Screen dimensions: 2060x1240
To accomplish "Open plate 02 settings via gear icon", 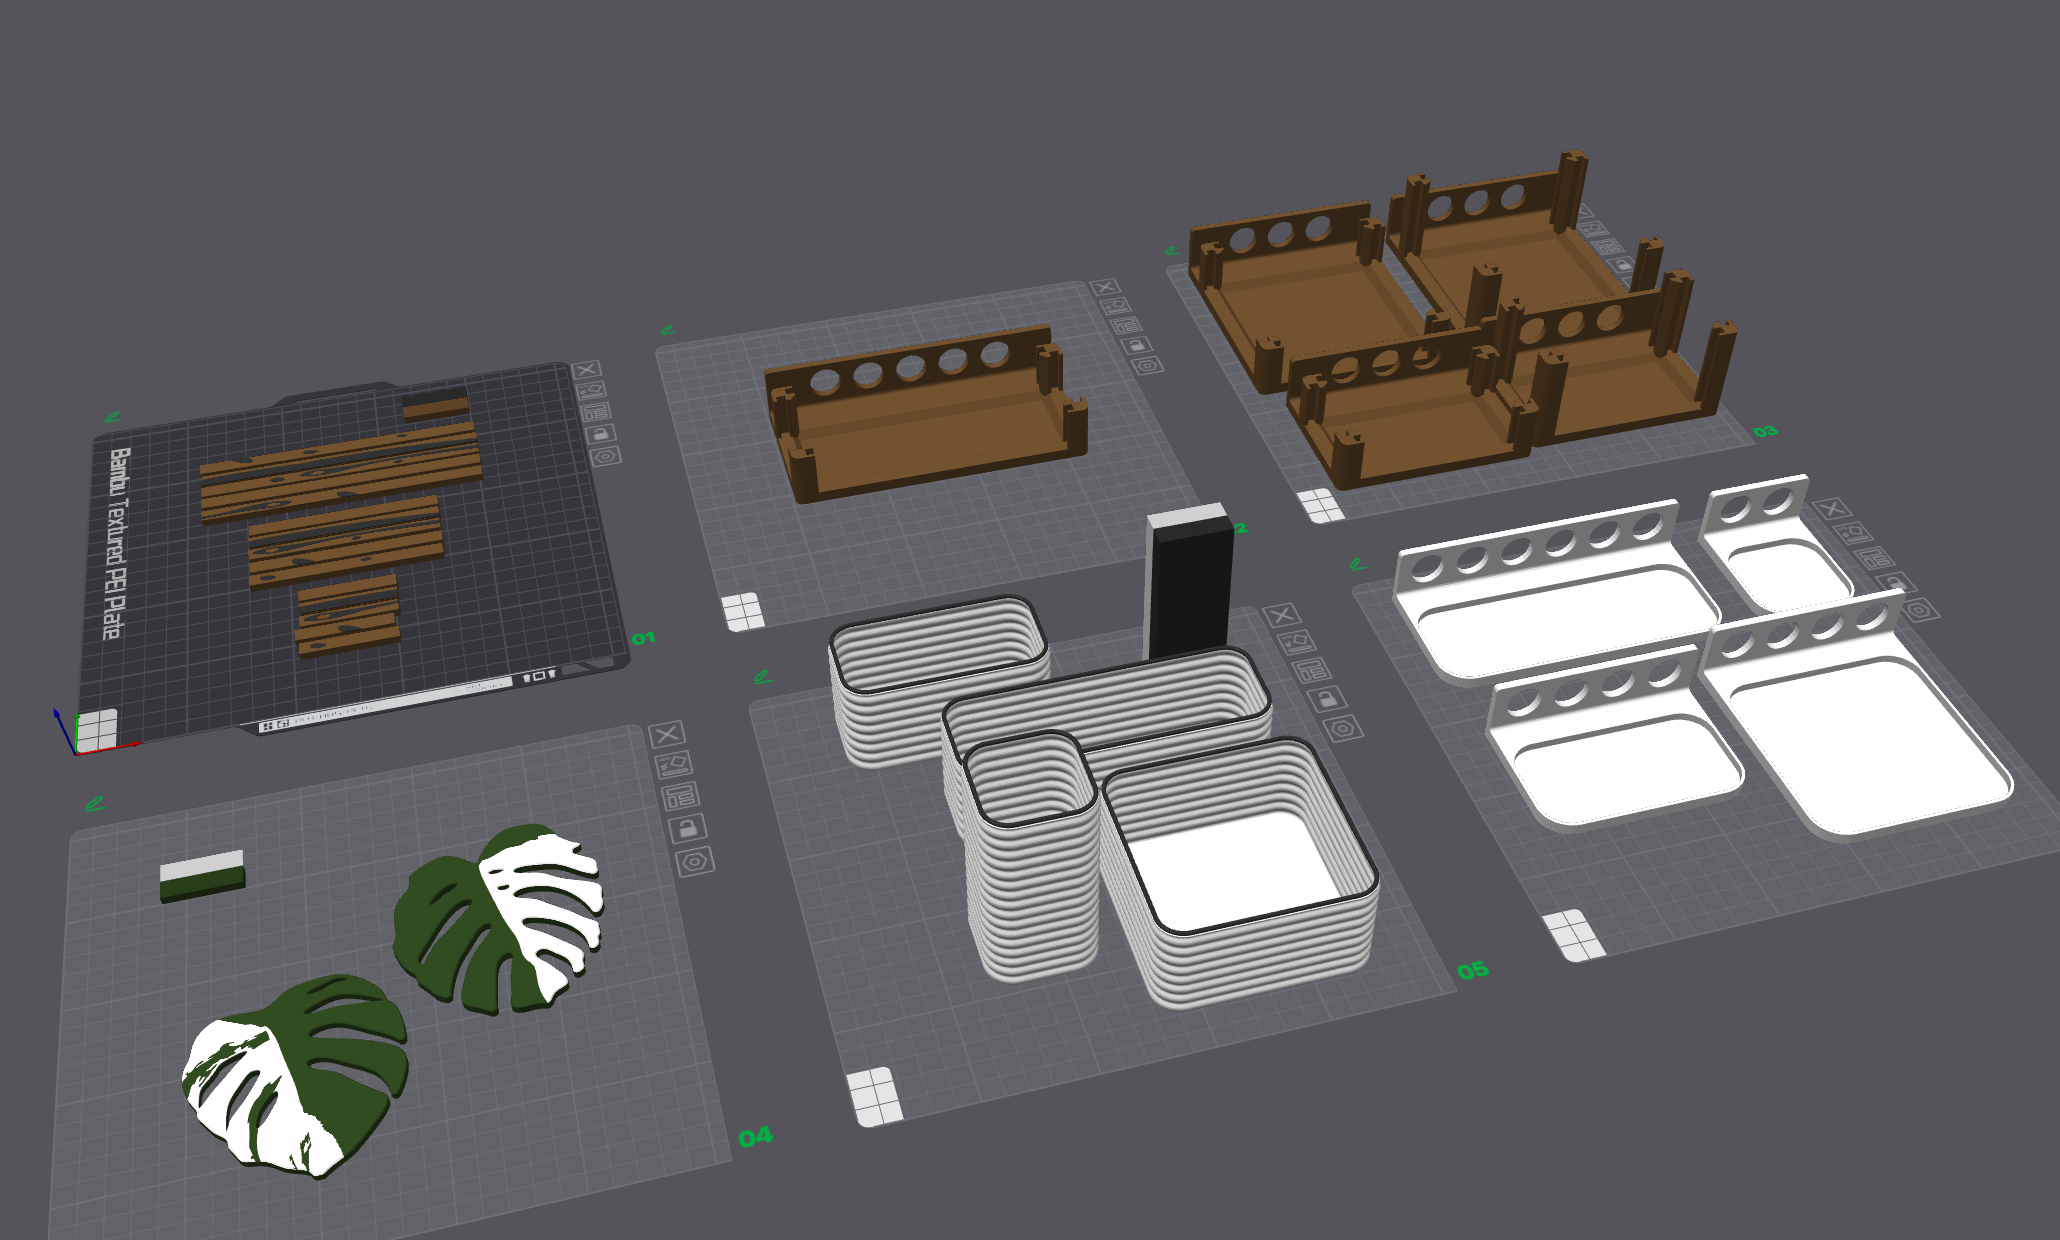I will pos(1148,366).
